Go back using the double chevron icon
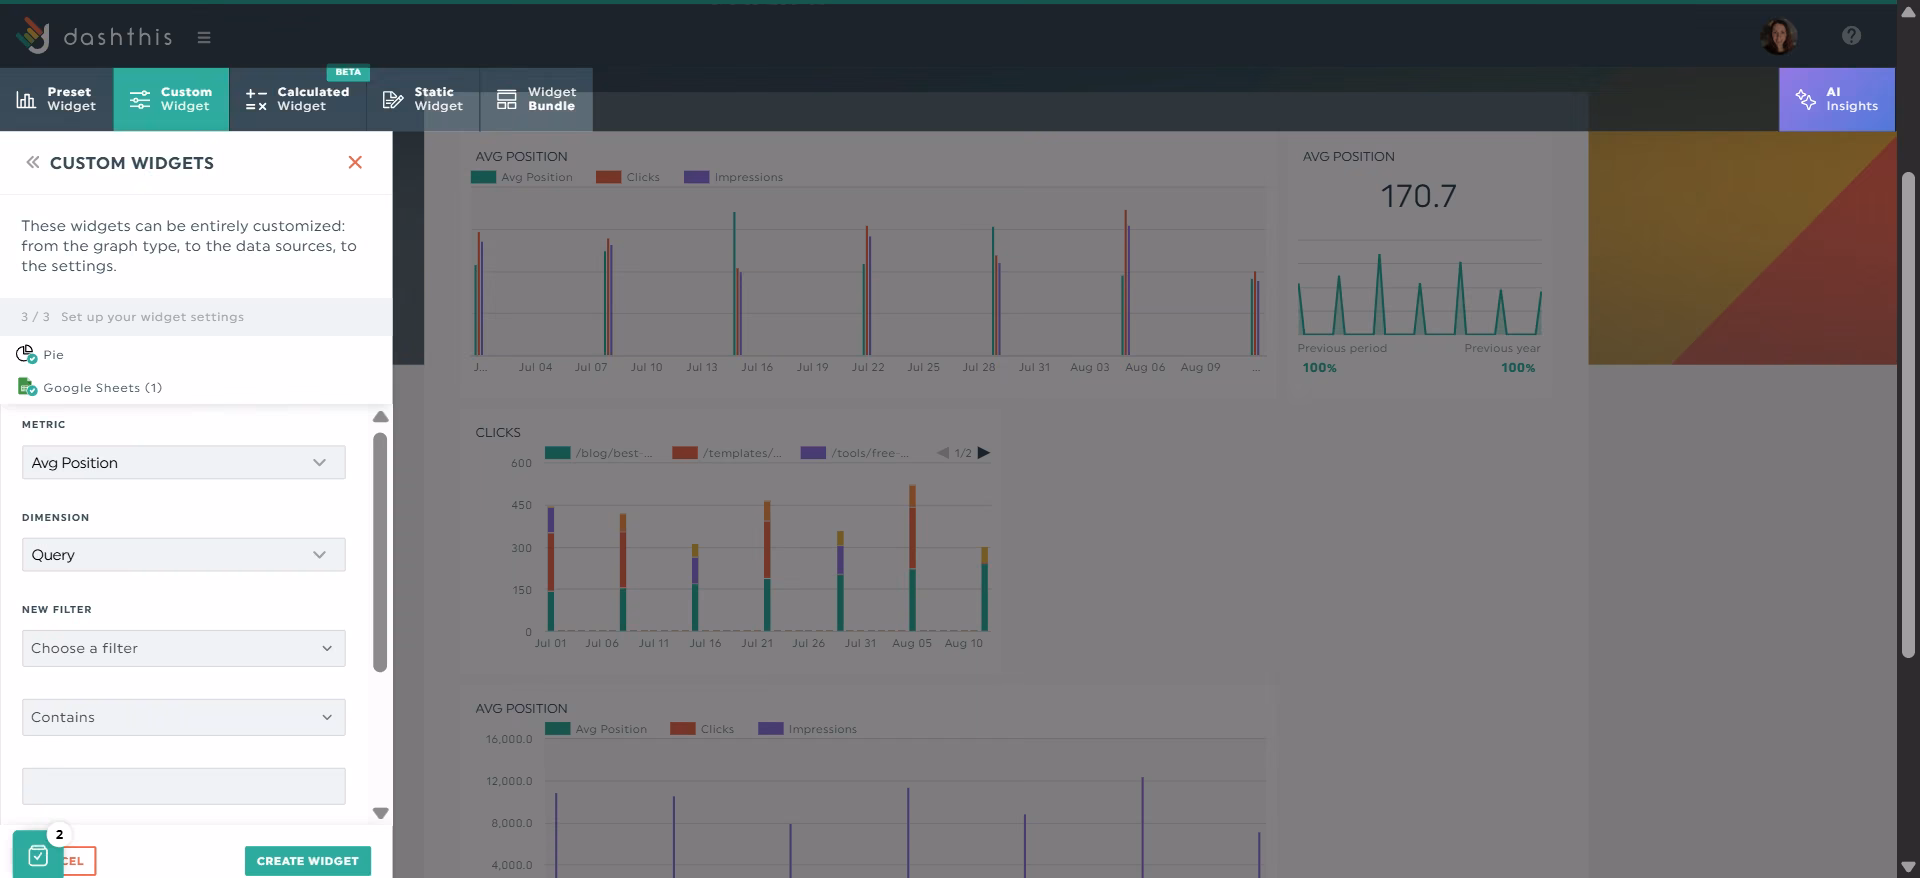This screenshot has width=1920, height=878. (x=33, y=162)
